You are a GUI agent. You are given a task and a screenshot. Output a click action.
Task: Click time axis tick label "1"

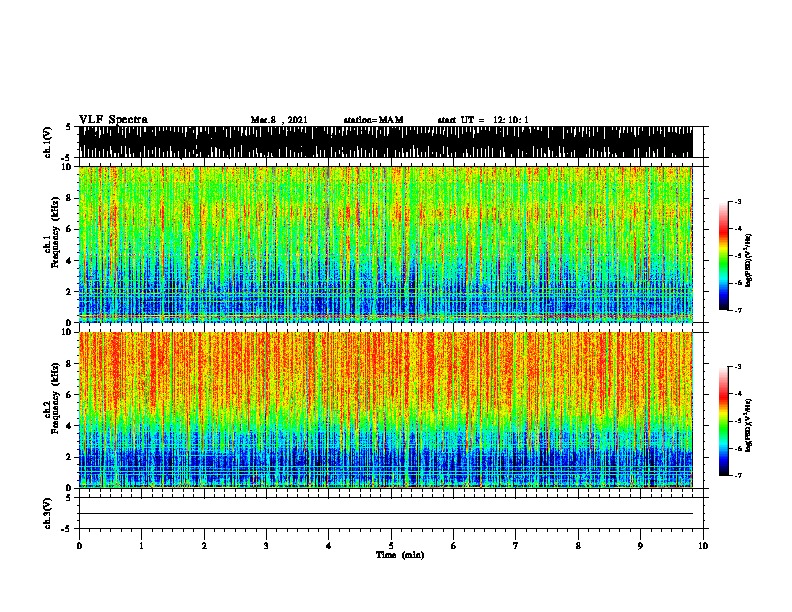141,546
